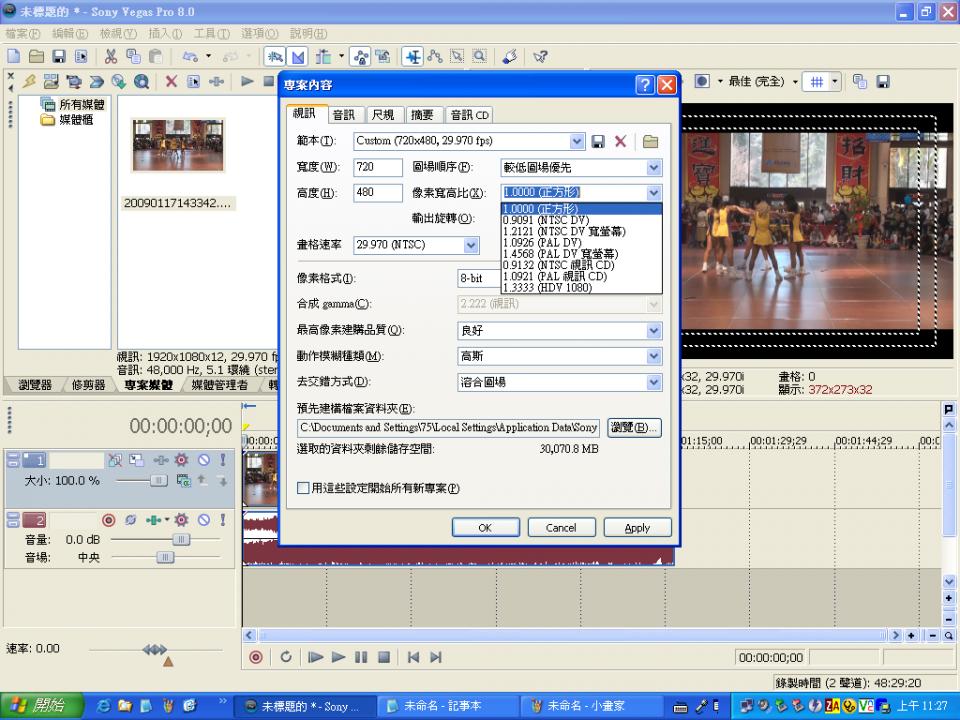The width and height of the screenshot is (960, 720).
Task: Enable 用這些設定開始所有新專案 checkbox
Action: pos(304,488)
